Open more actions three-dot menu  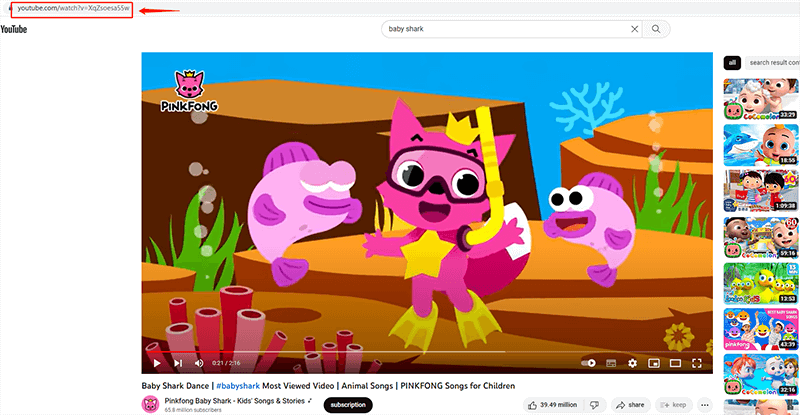(705, 405)
